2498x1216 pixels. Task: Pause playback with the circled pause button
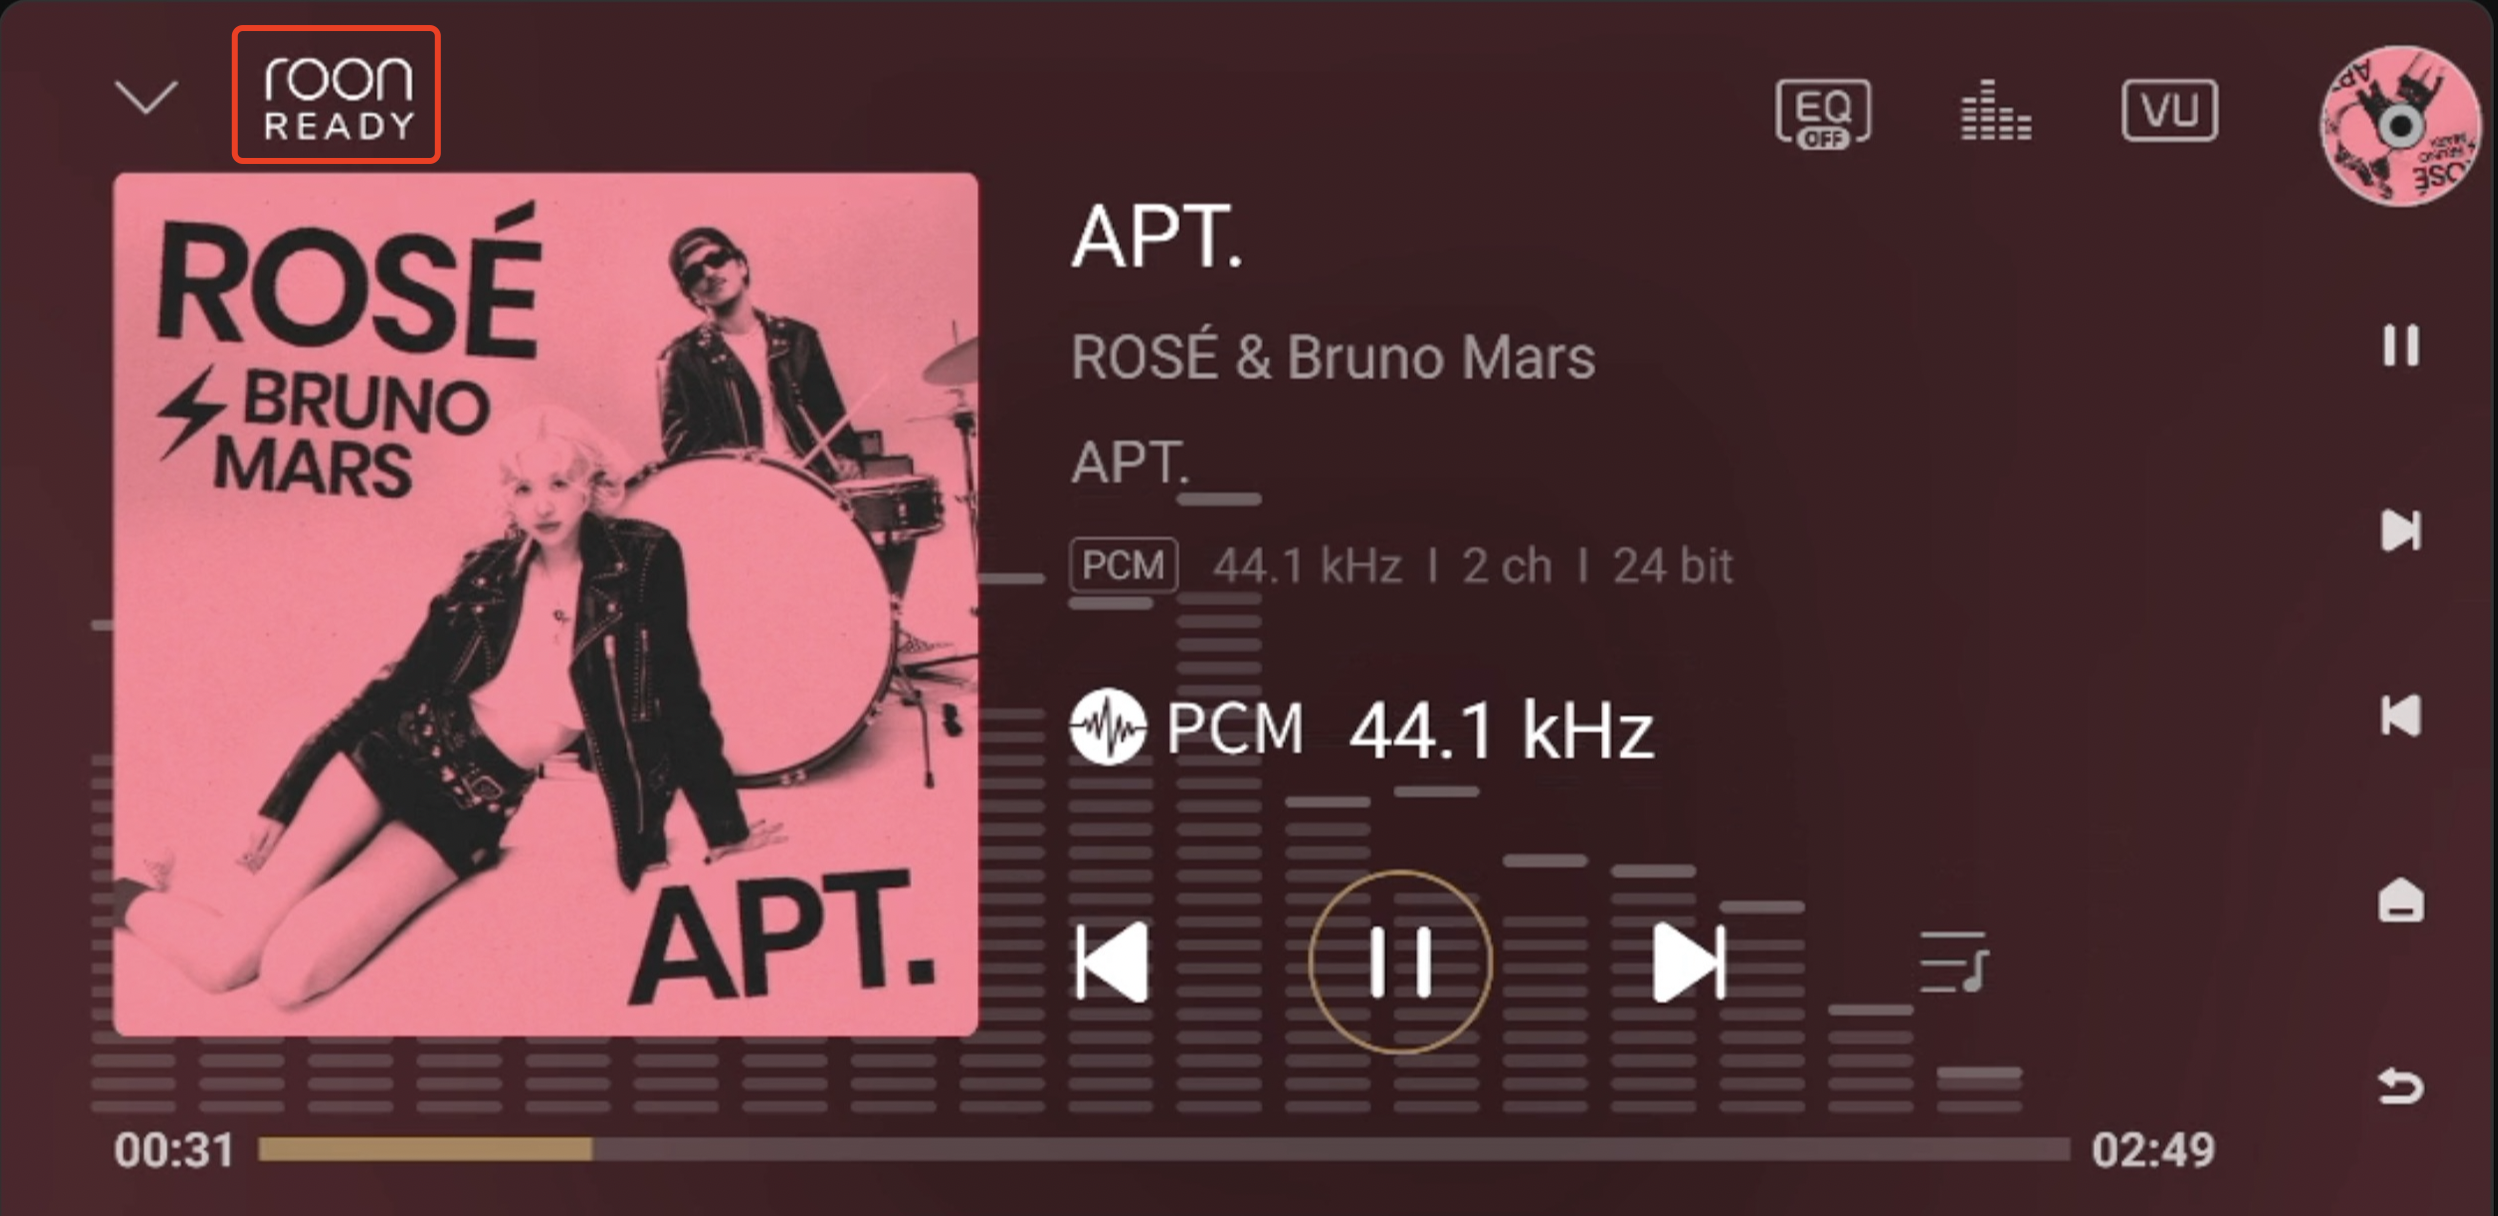(x=1400, y=962)
